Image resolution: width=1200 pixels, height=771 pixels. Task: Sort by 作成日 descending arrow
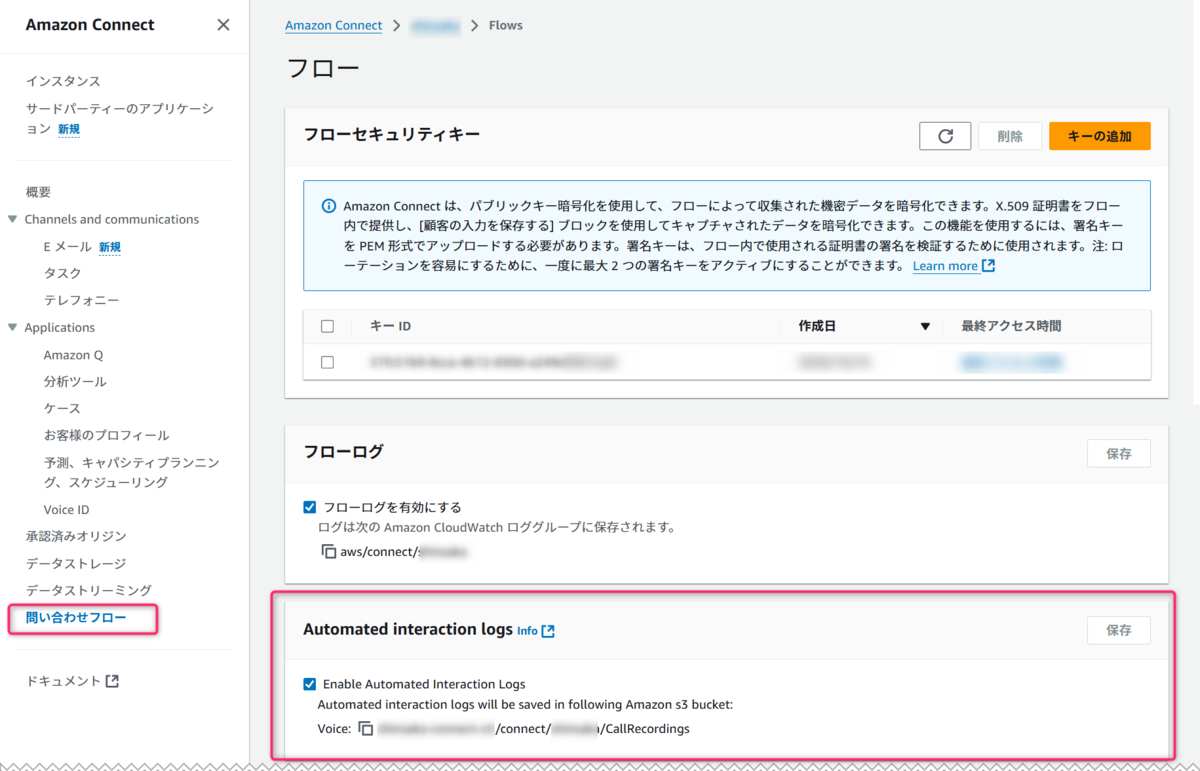[x=925, y=326]
